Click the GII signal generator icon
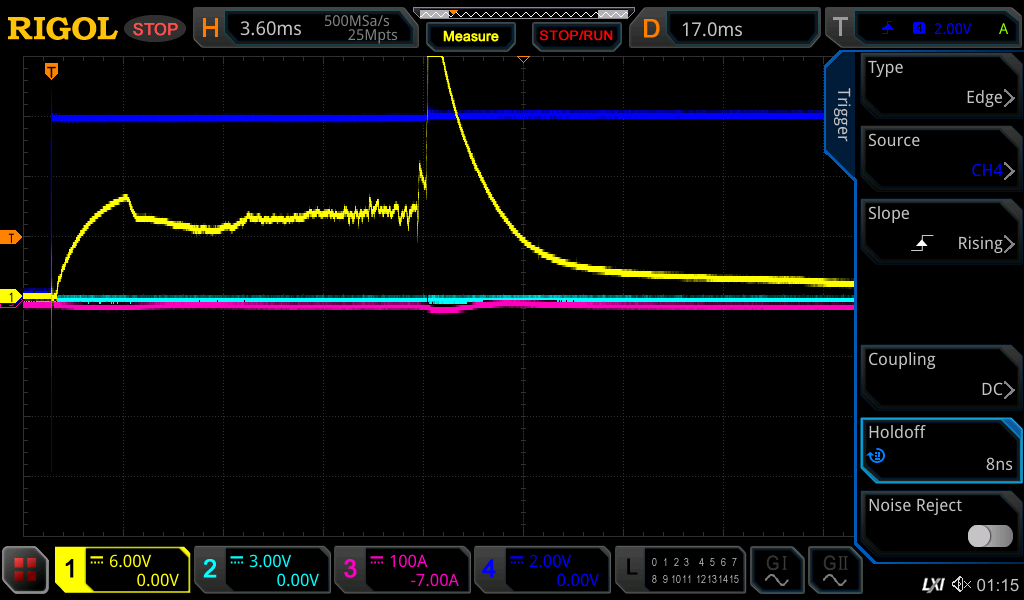This screenshot has width=1024, height=600. tap(834, 570)
